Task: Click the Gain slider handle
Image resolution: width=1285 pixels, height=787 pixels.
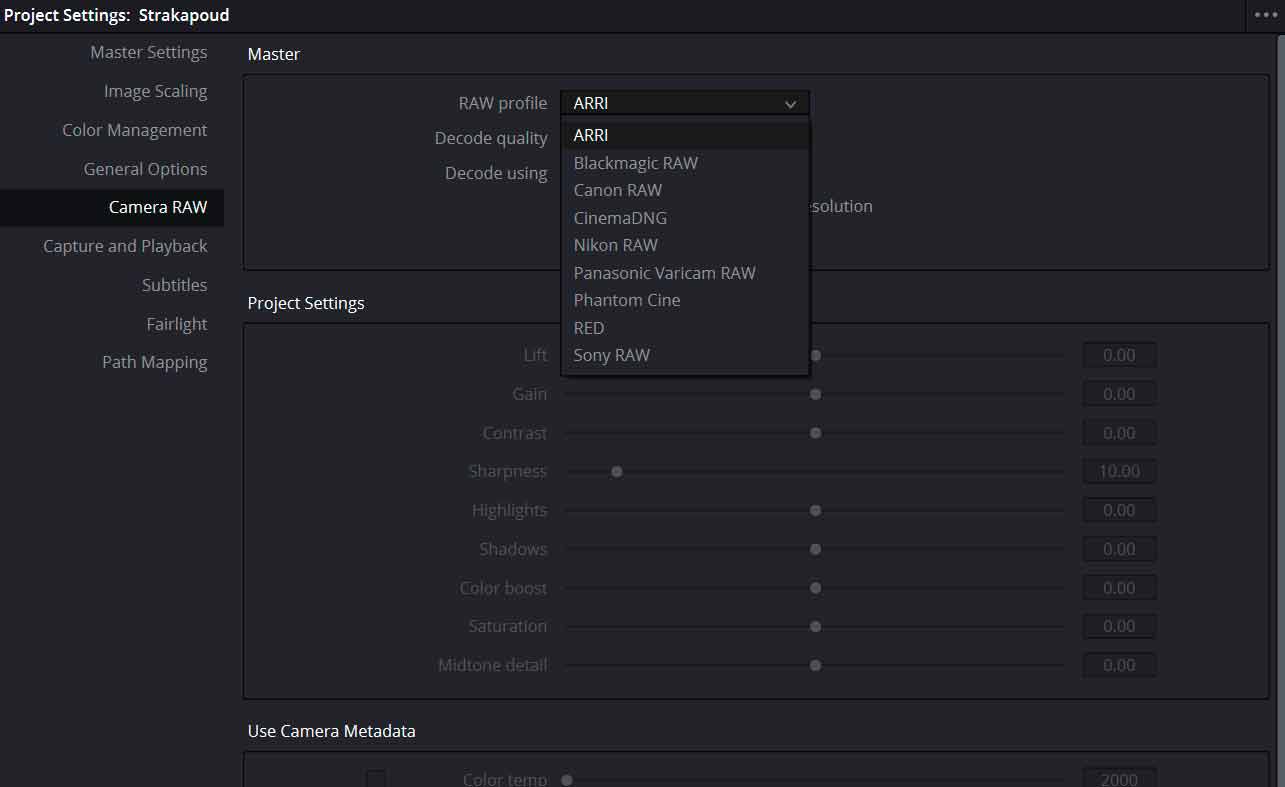Action: click(x=816, y=394)
